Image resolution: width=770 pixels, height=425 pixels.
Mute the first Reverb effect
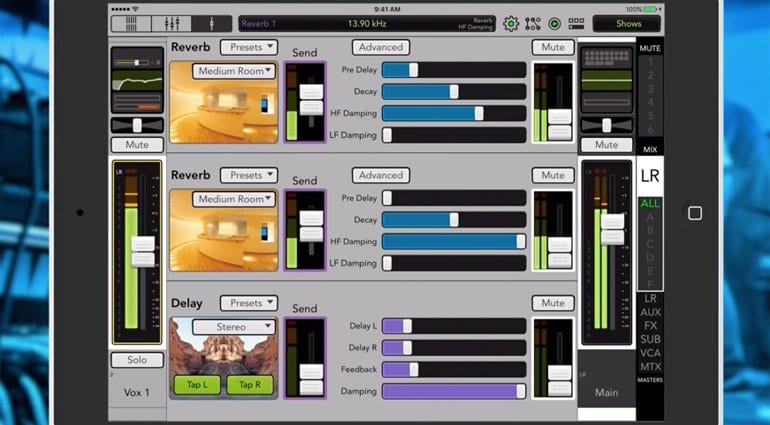coord(553,47)
